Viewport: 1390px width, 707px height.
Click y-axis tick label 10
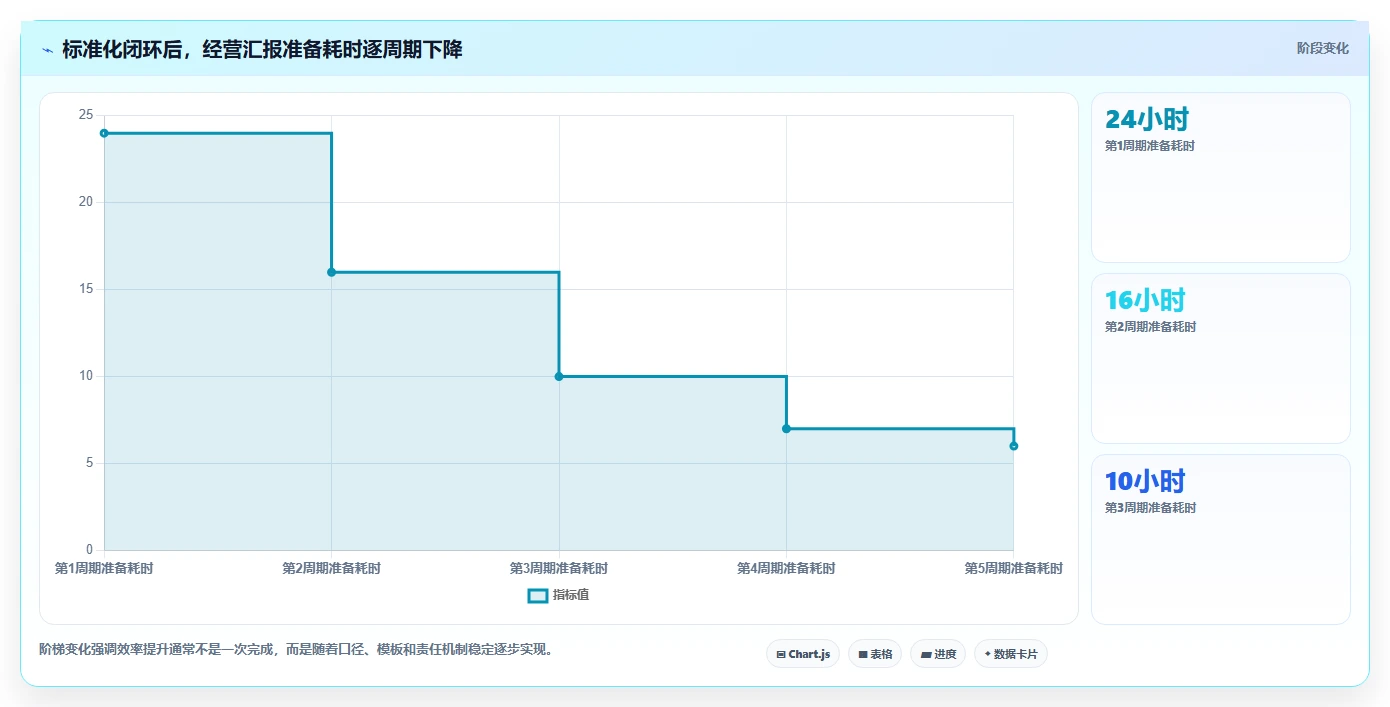86,376
